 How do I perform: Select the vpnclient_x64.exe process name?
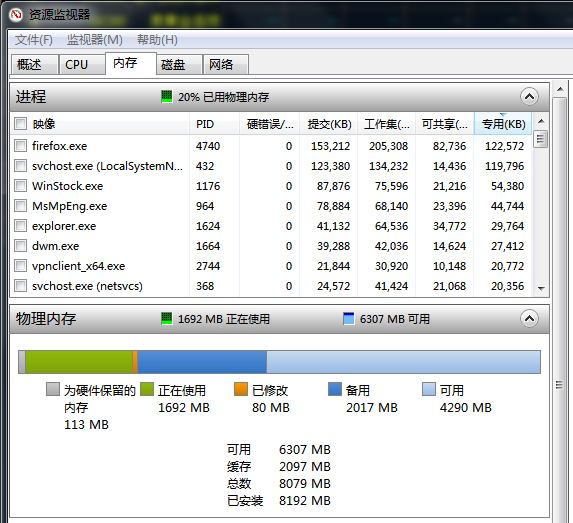(79, 266)
